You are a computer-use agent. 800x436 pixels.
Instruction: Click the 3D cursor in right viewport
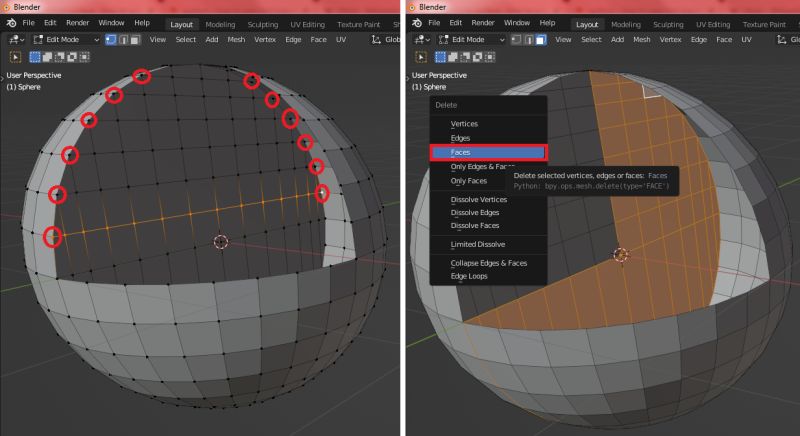pos(620,255)
